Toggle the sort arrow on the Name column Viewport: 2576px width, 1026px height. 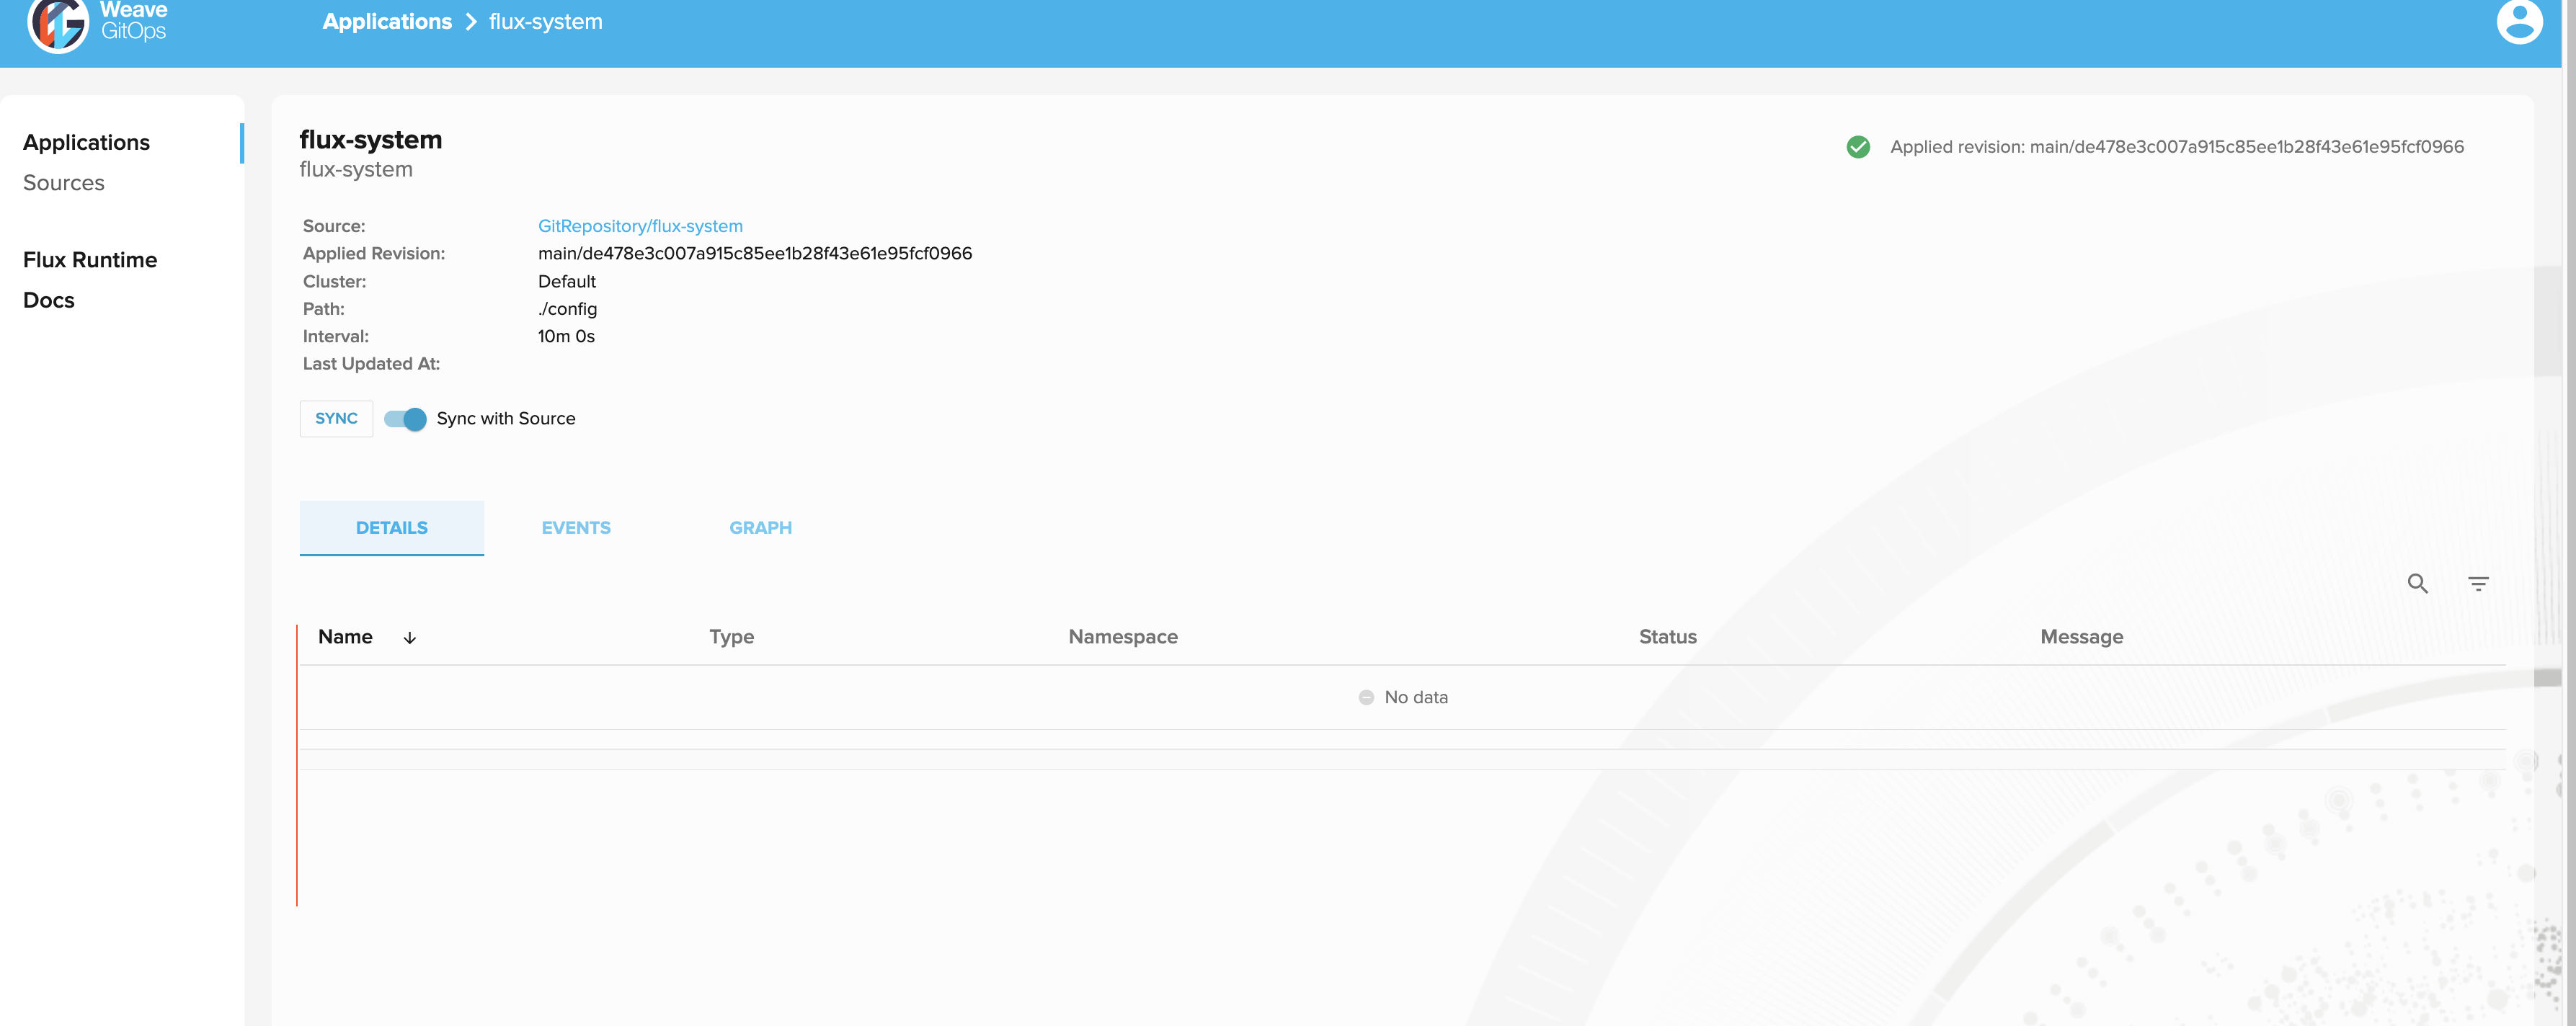pyautogui.click(x=409, y=637)
